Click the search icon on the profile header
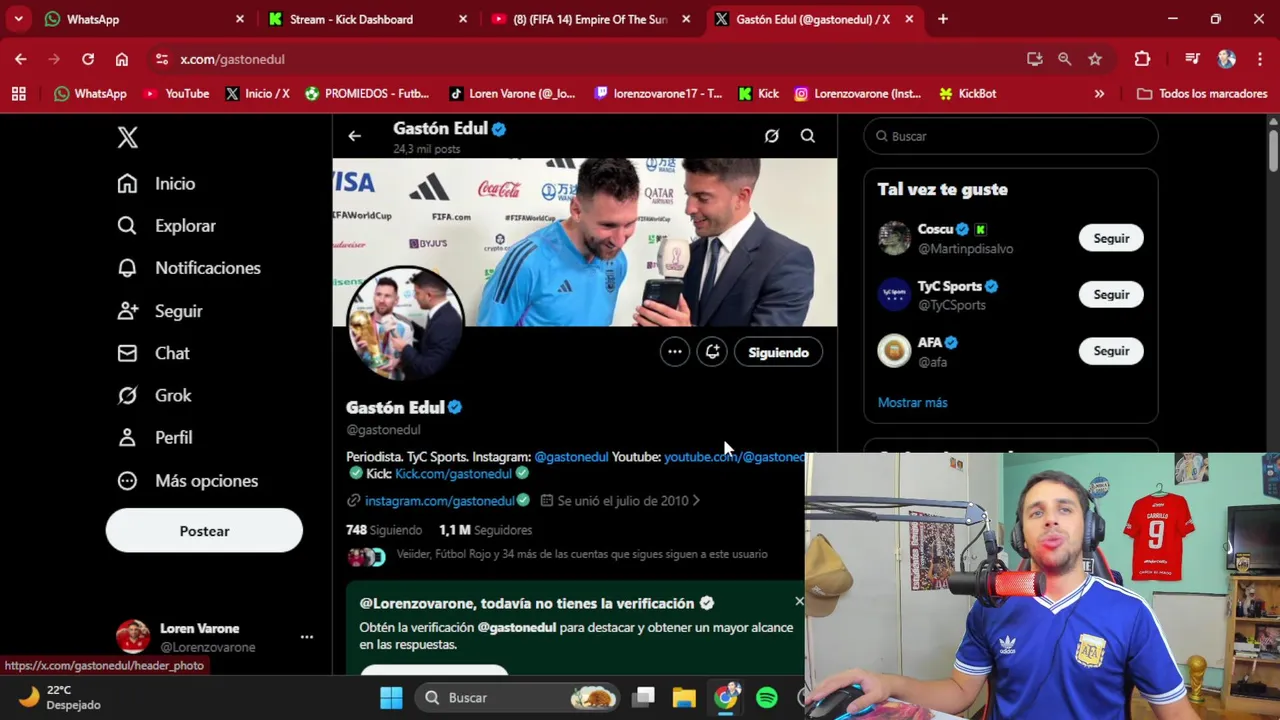 (808, 136)
